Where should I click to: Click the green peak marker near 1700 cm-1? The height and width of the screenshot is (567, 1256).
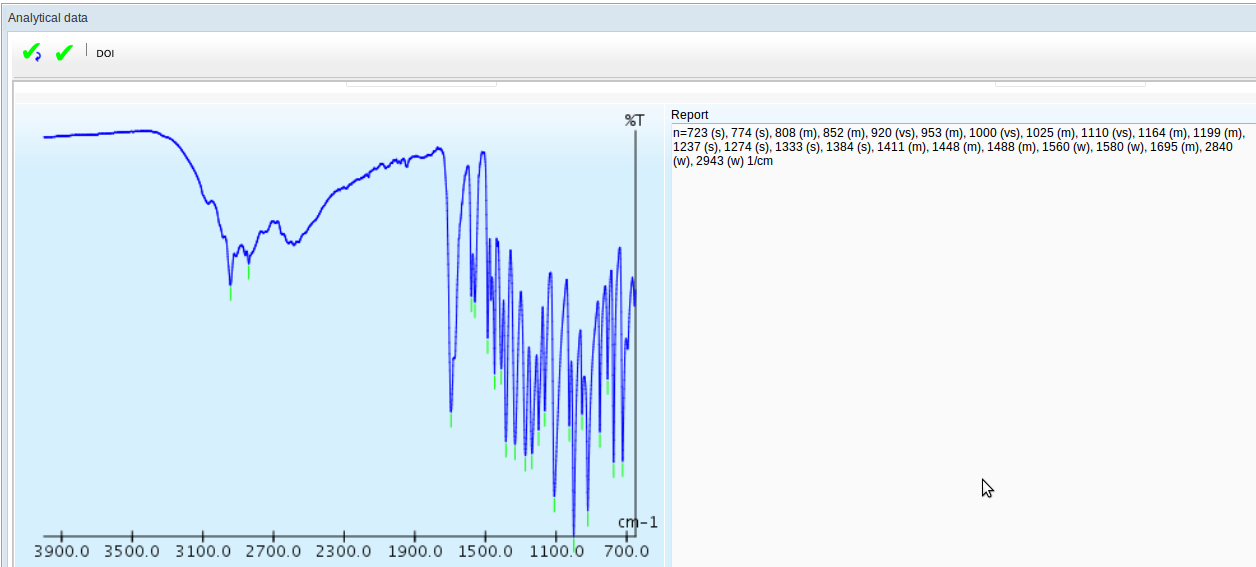coord(451,420)
